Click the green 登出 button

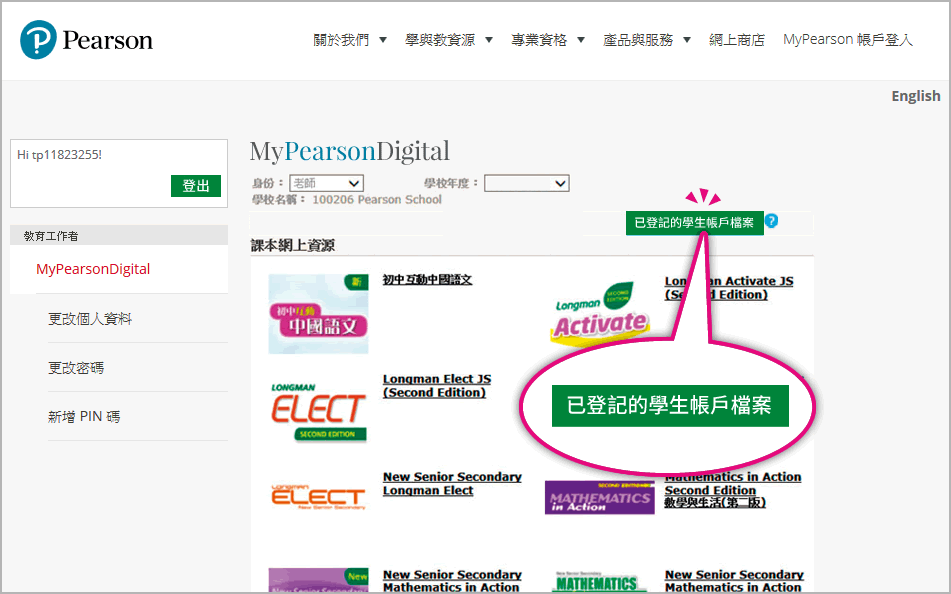(195, 186)
